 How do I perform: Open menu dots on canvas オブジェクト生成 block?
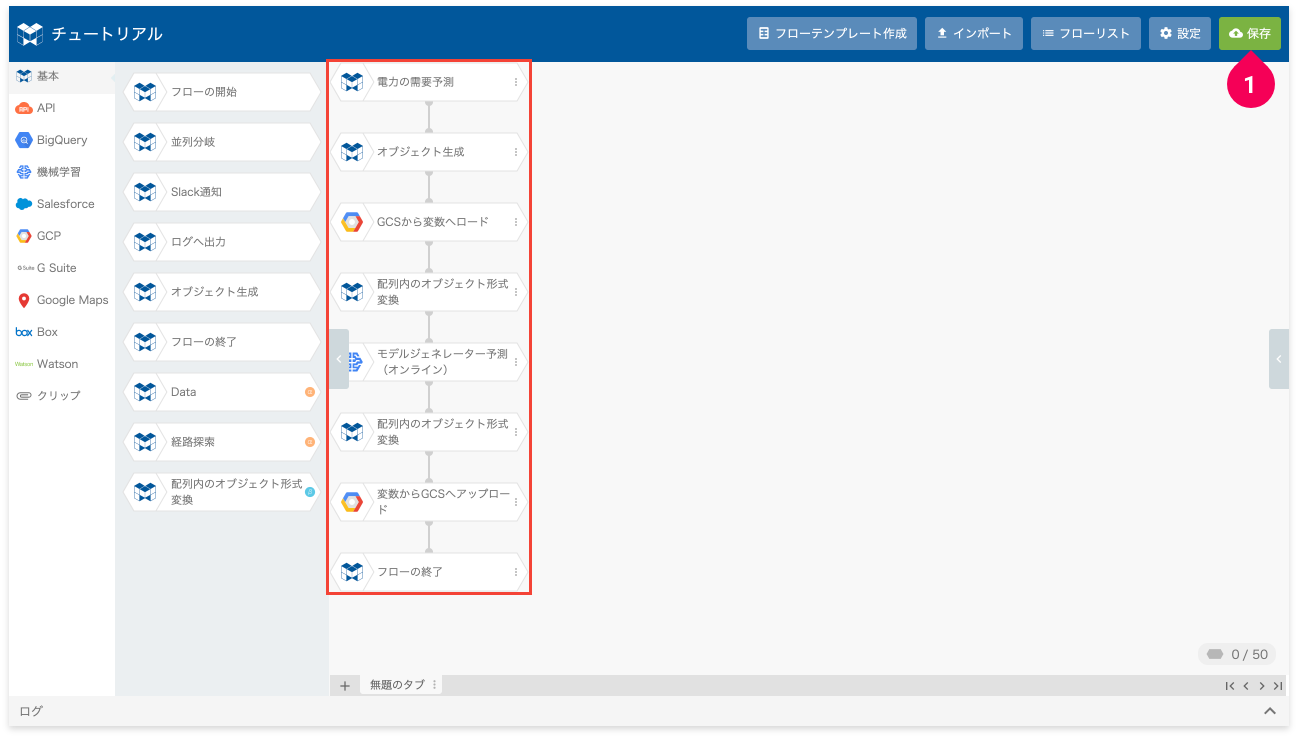(x=516, y=152)
